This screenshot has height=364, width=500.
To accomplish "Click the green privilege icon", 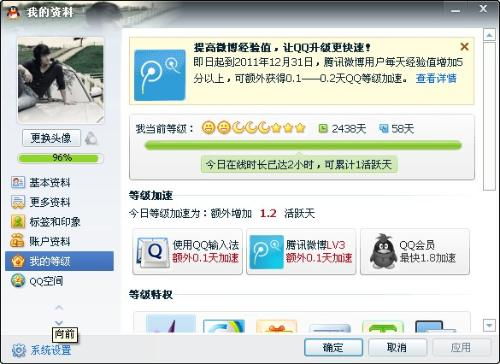I will (x=383, y=327).
